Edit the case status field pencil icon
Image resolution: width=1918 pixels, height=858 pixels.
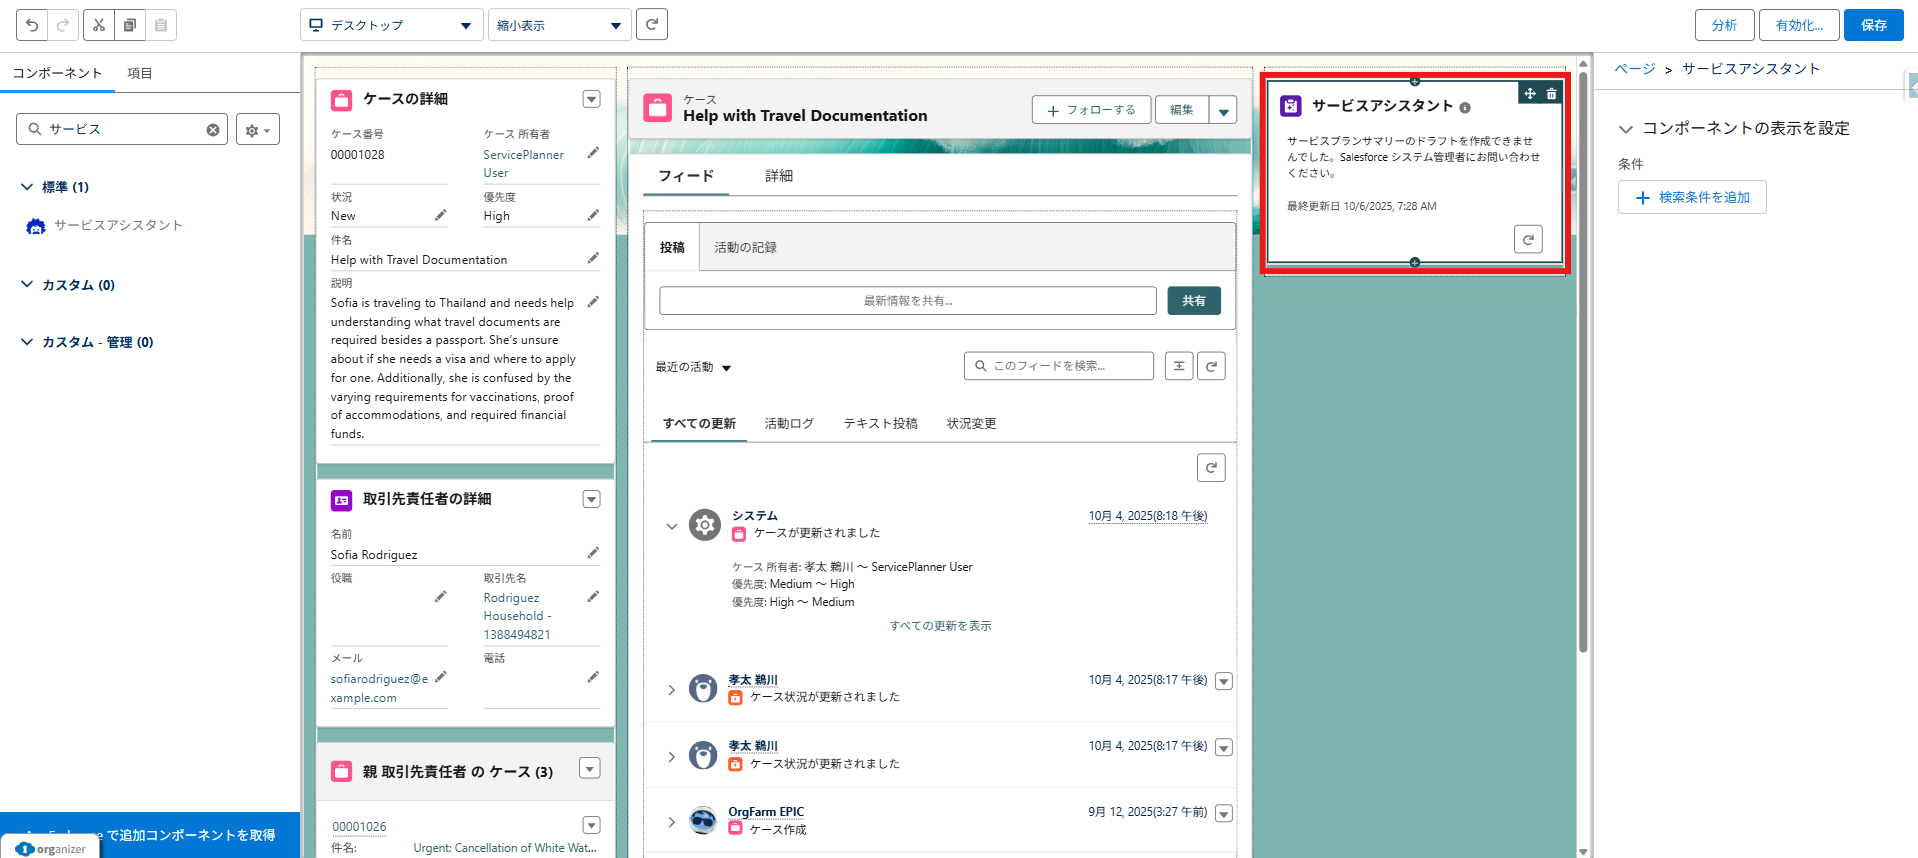click(x=440, y=215)
